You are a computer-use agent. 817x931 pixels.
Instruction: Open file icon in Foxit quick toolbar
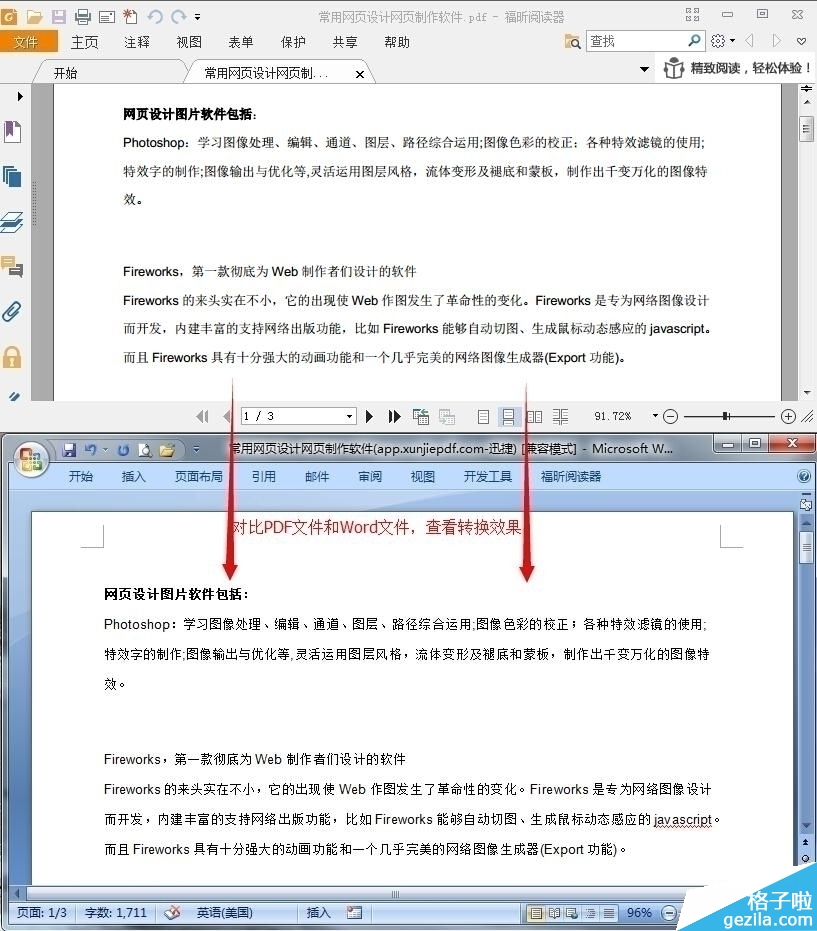pyautogui.click(x=34, y=16)
